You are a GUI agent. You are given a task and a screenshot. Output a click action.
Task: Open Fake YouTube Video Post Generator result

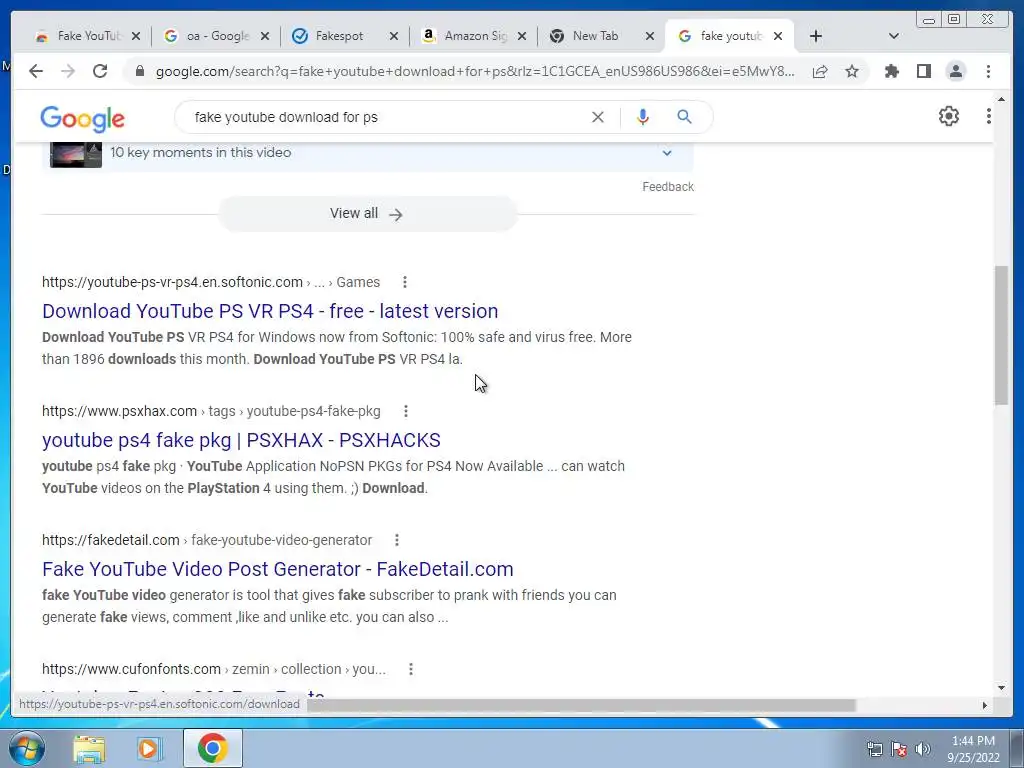pos(278,569)
